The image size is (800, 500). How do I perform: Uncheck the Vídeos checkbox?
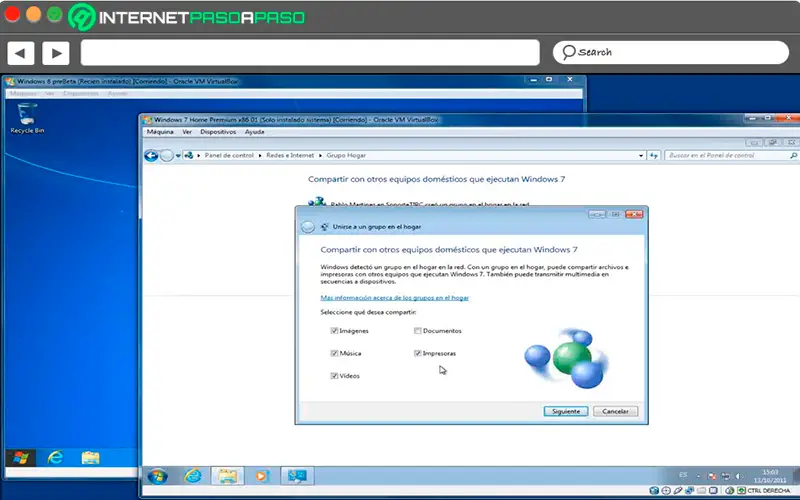pyautogui.click(x=334, y=376)
